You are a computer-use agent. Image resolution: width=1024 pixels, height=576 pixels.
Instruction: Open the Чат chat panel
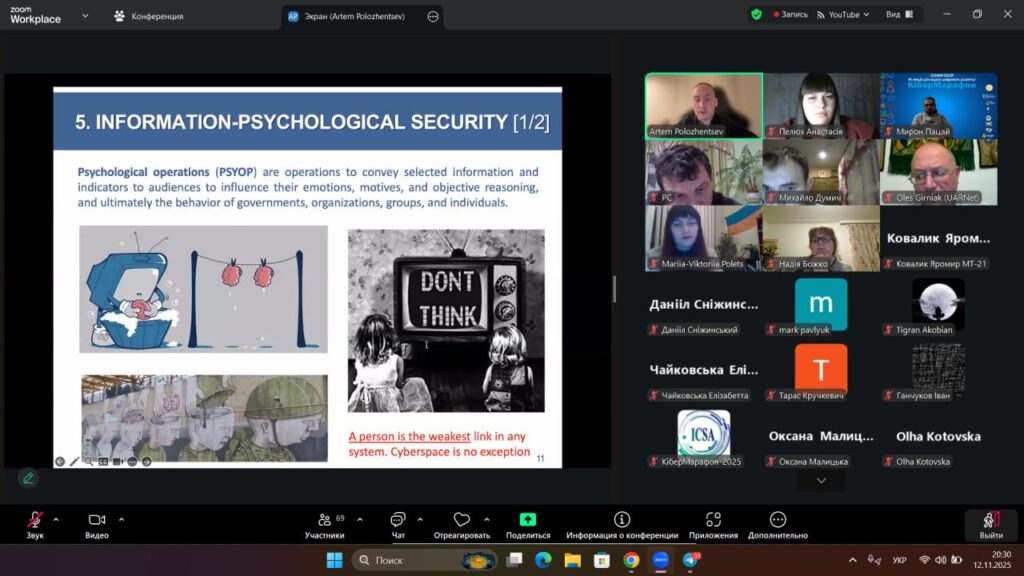398,521
